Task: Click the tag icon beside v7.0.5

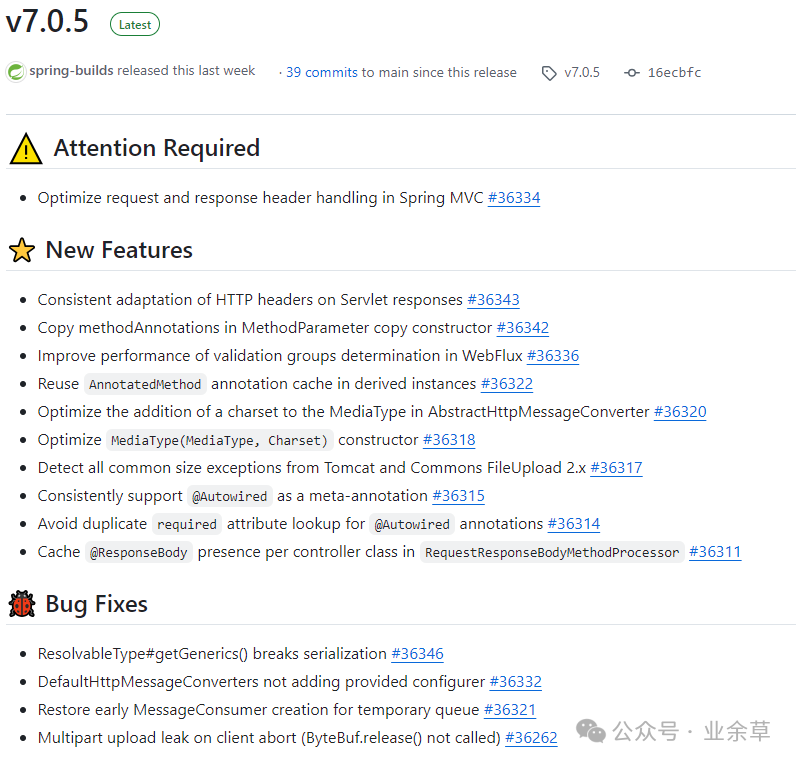Action: coord(549,73)
